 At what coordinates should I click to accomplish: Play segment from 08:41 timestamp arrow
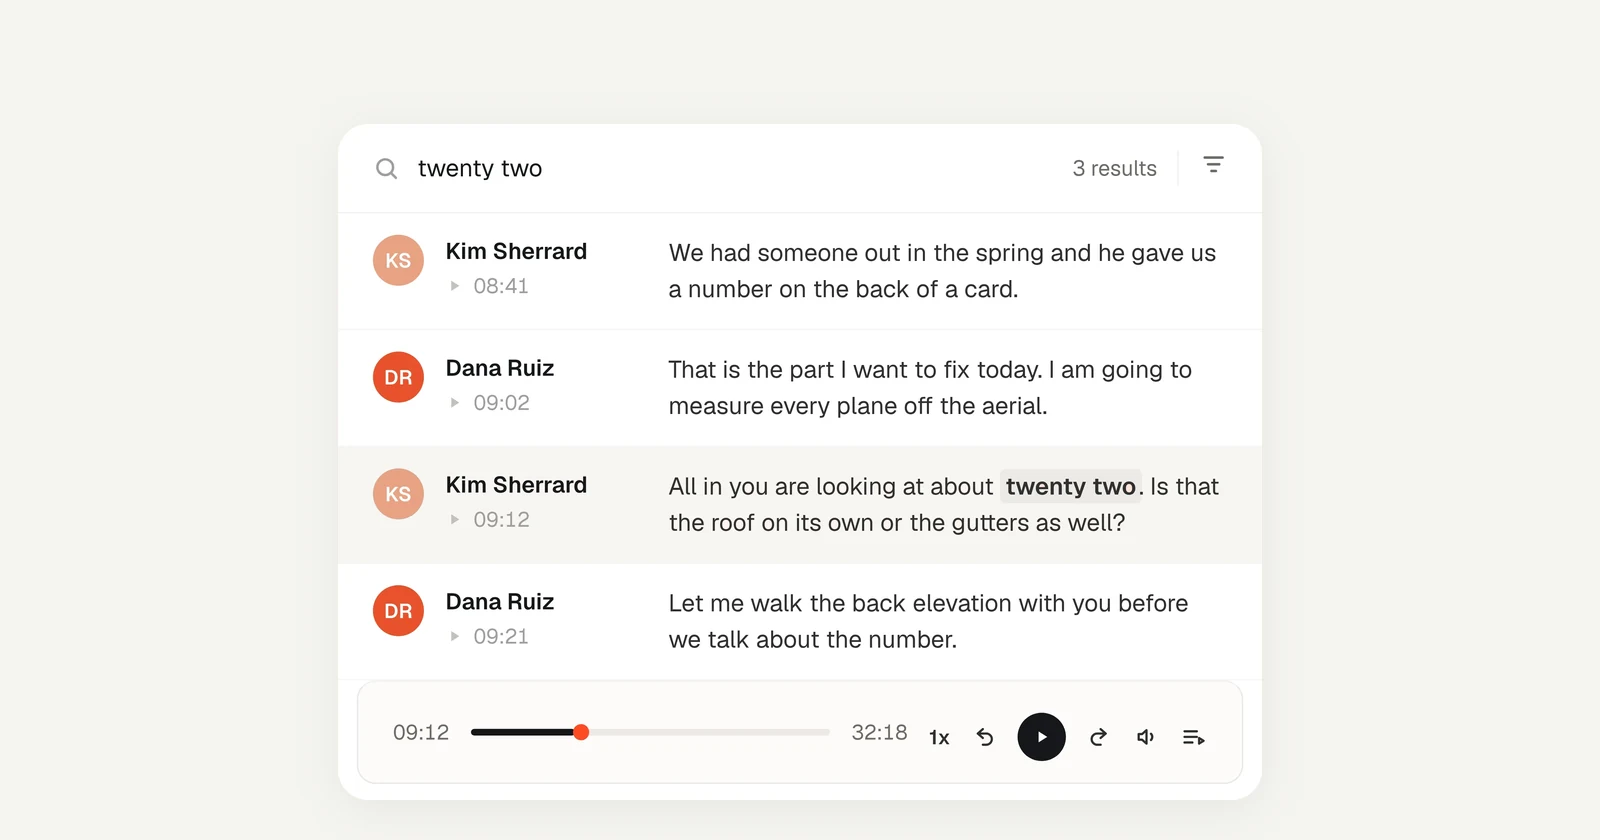pyautogui.click(x=455, y=286)
